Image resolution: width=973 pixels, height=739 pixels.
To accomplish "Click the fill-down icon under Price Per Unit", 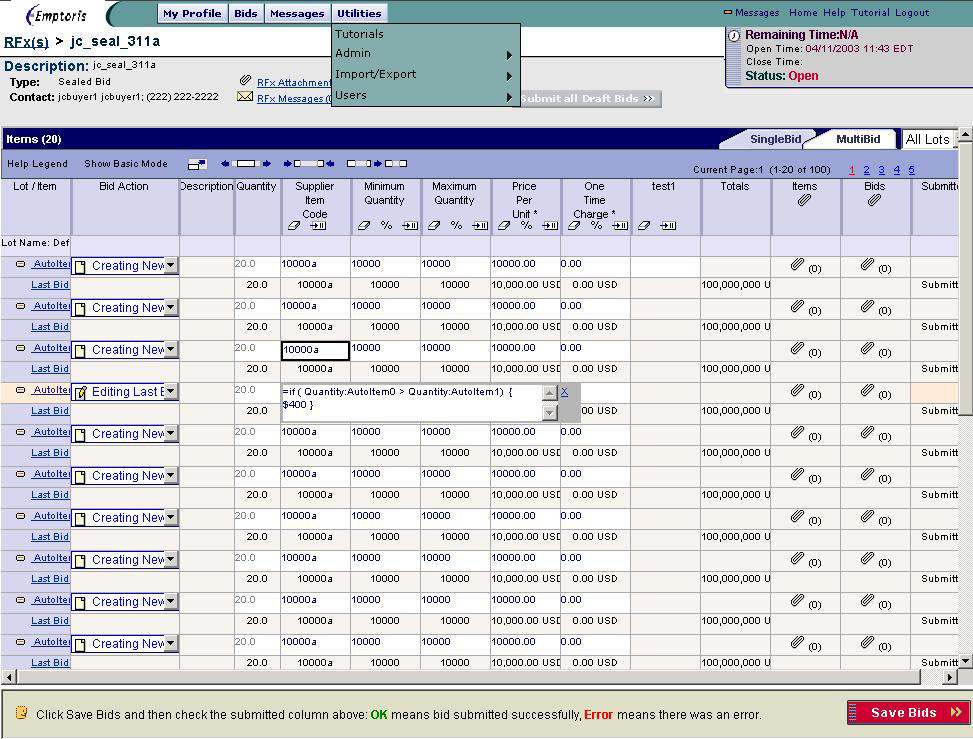I will point(550,226).
